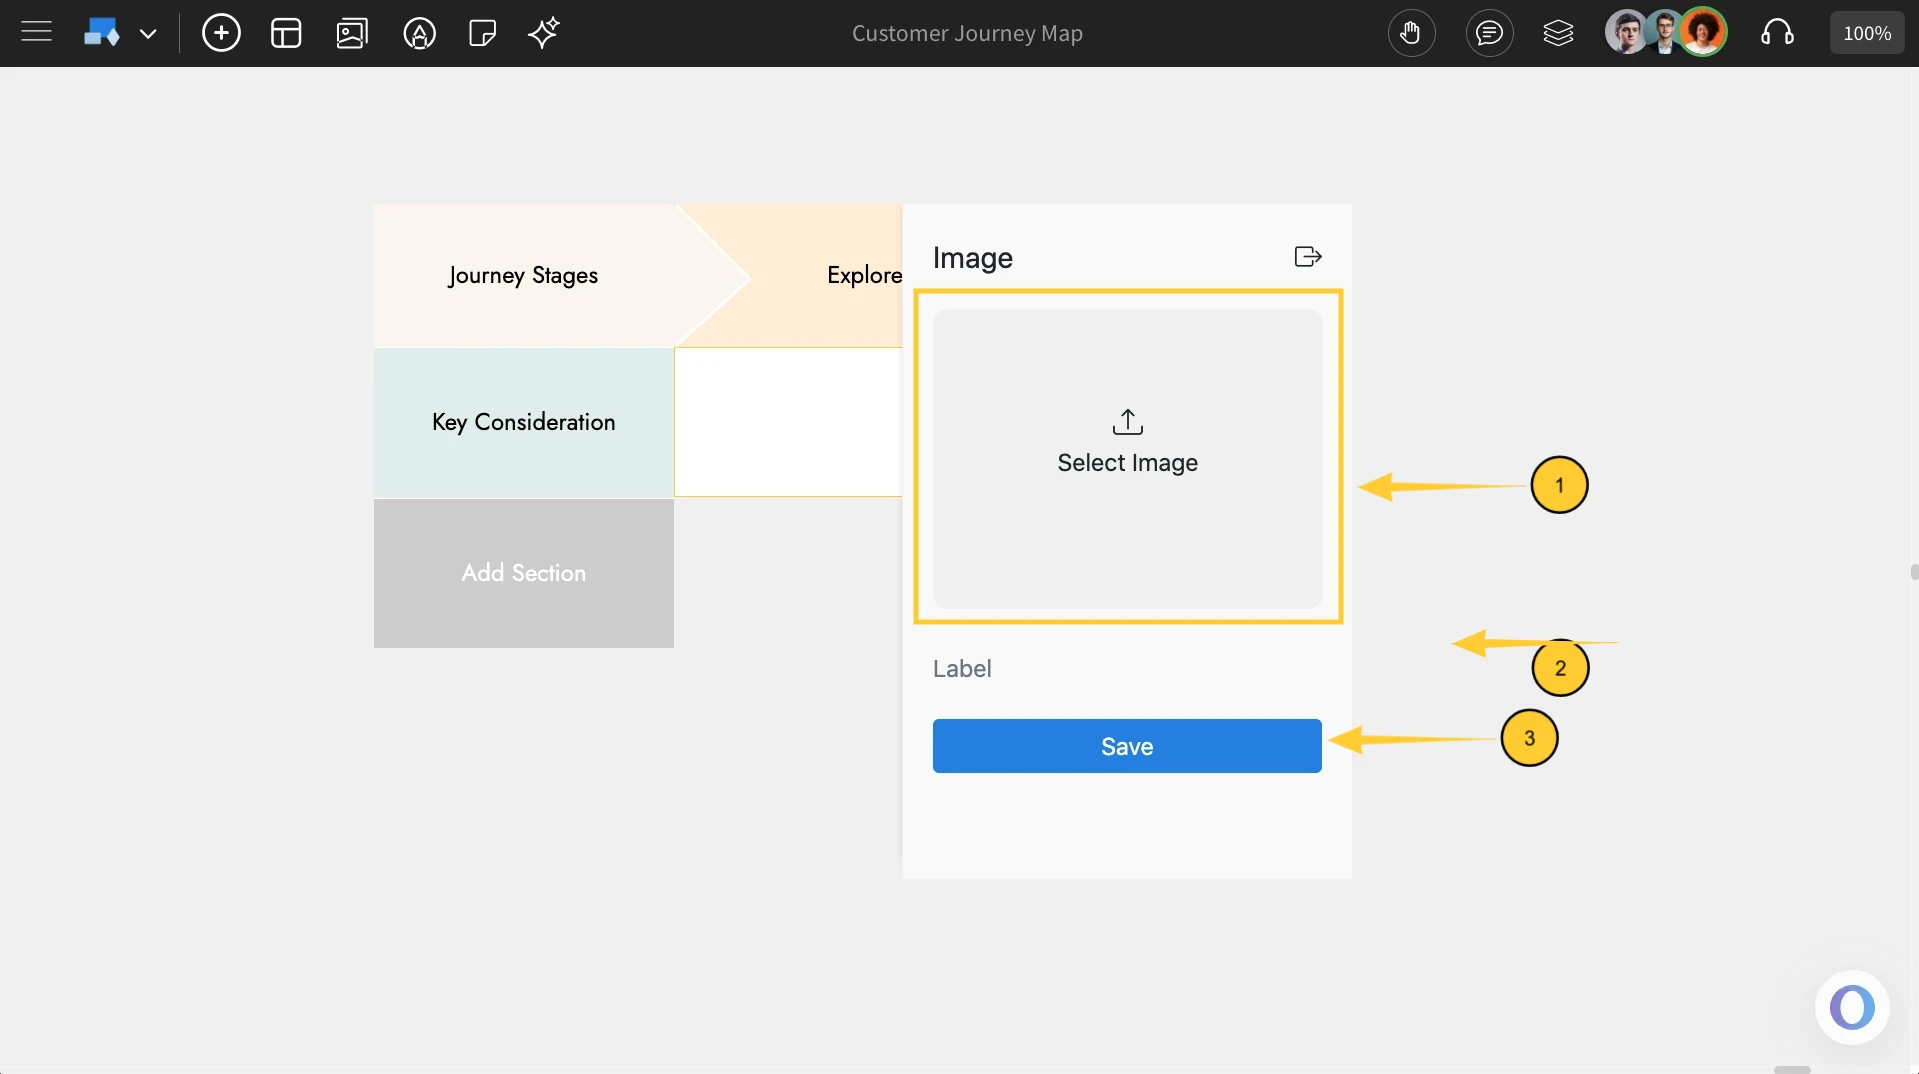The height and width of the screenshot is (1074, 1919).
Task: Open the hamburger main menu
Action: coord(36,33)
